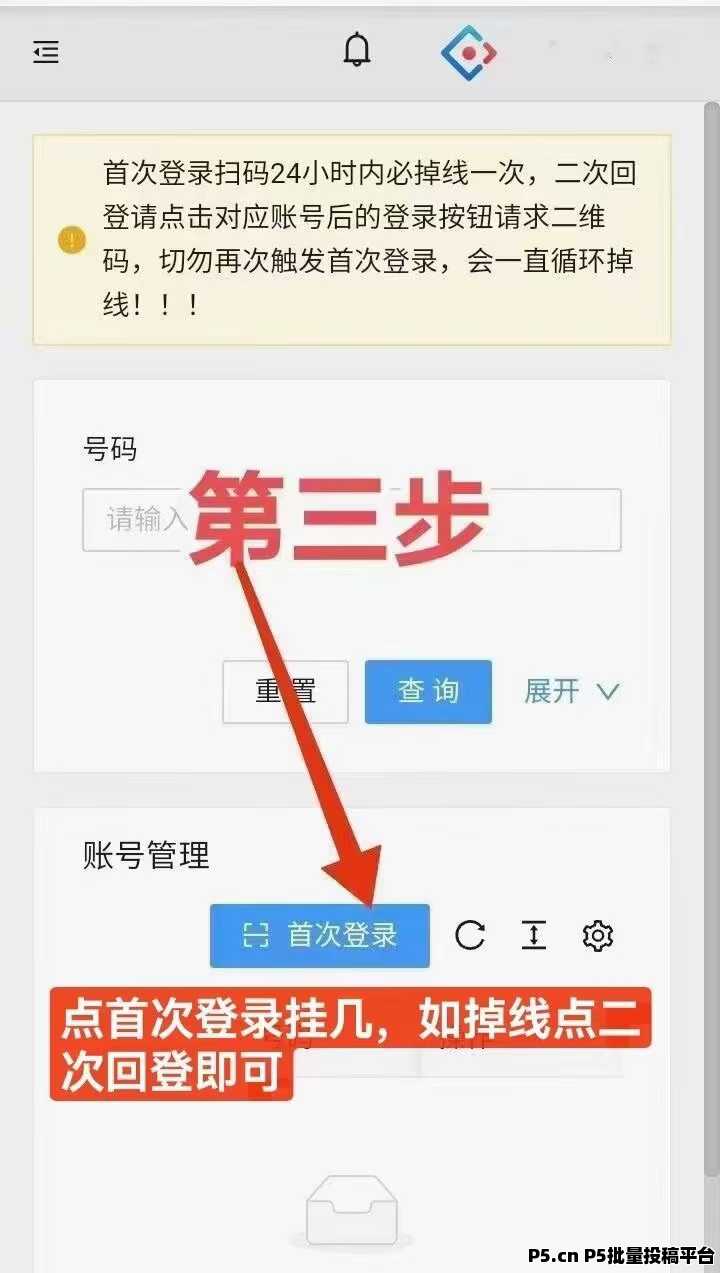Click the 重置 button
The width and height of the screenshot is (720, 1273).
(285, 691)
